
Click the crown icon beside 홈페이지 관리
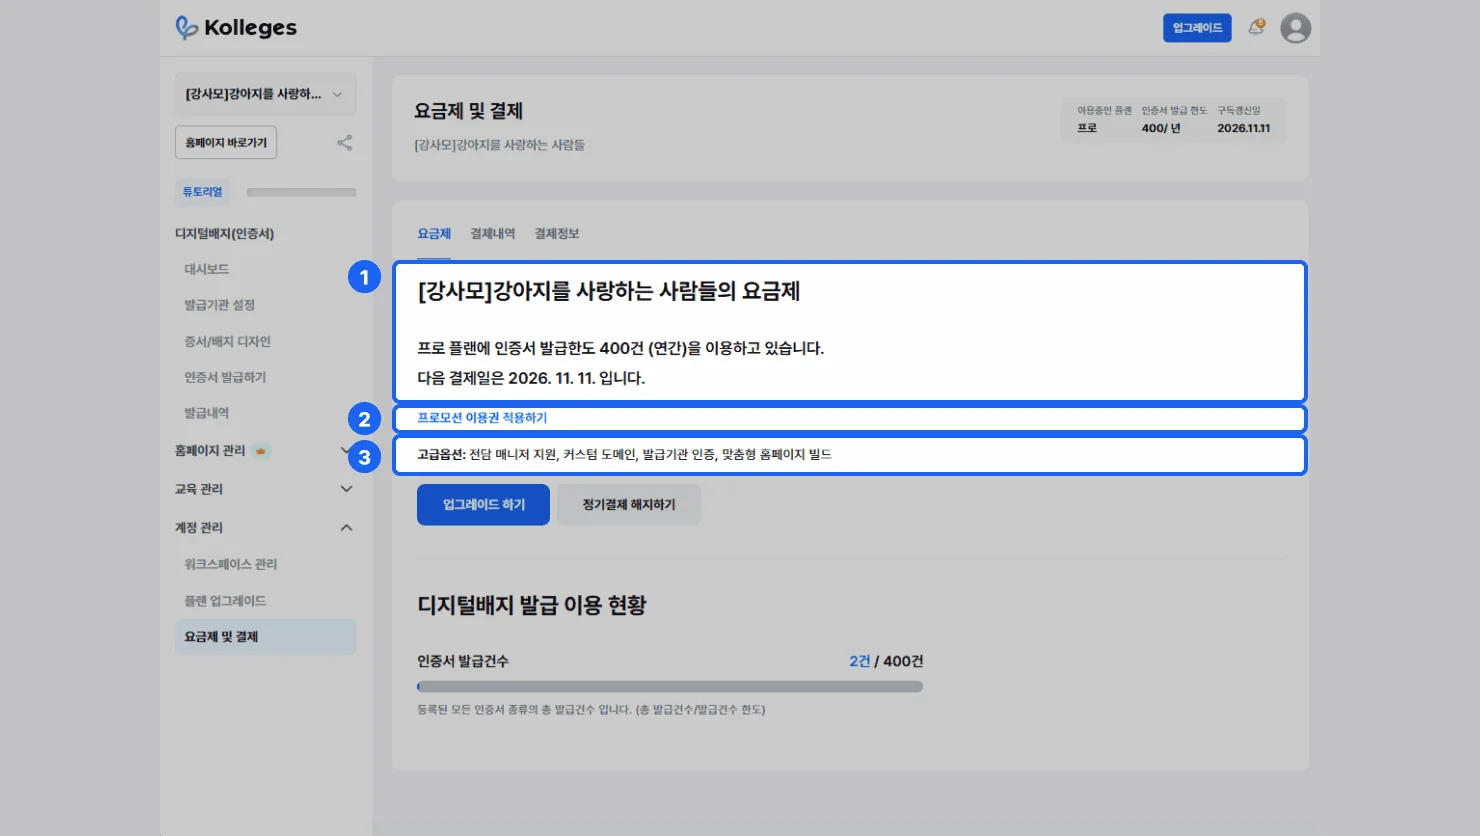pos(261,451)
